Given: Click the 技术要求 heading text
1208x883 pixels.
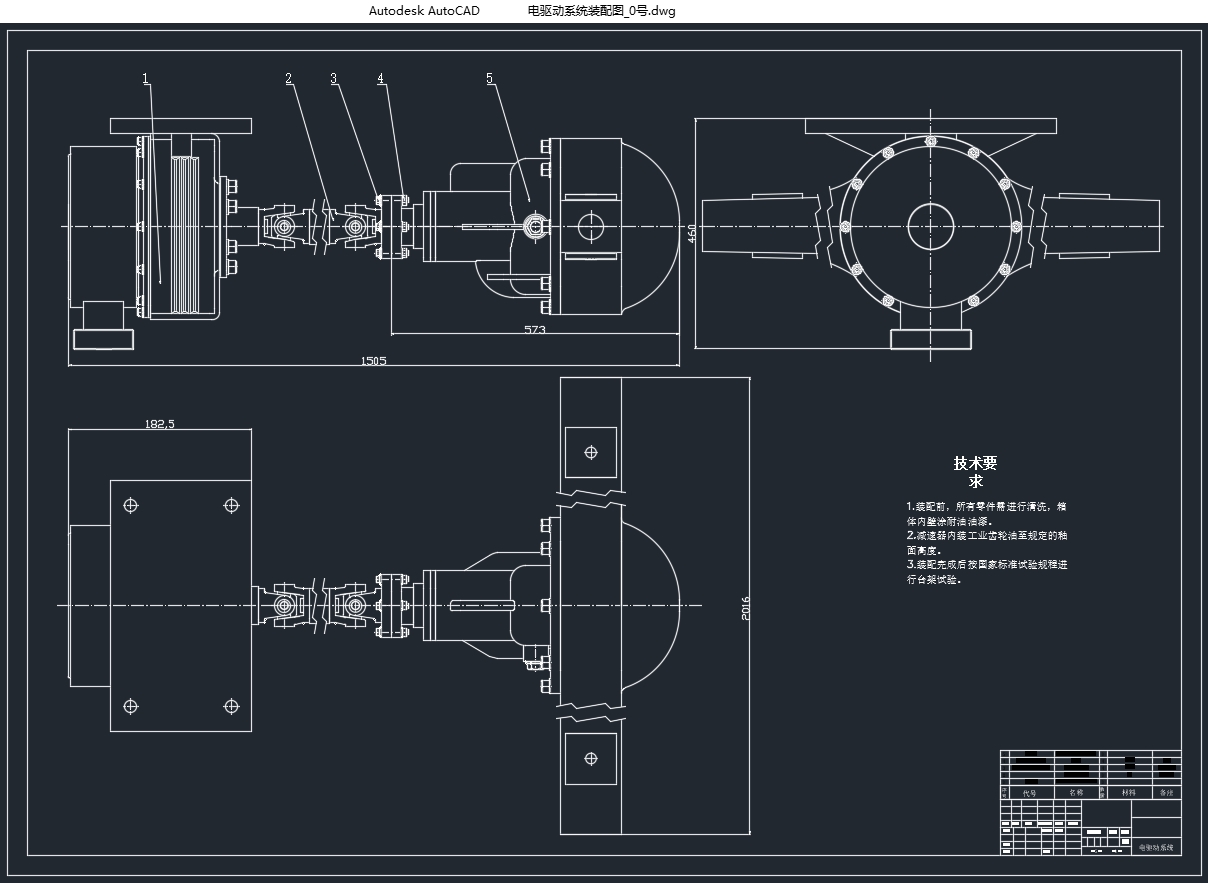Looking at the screenshot, I should tap(975, 471).
